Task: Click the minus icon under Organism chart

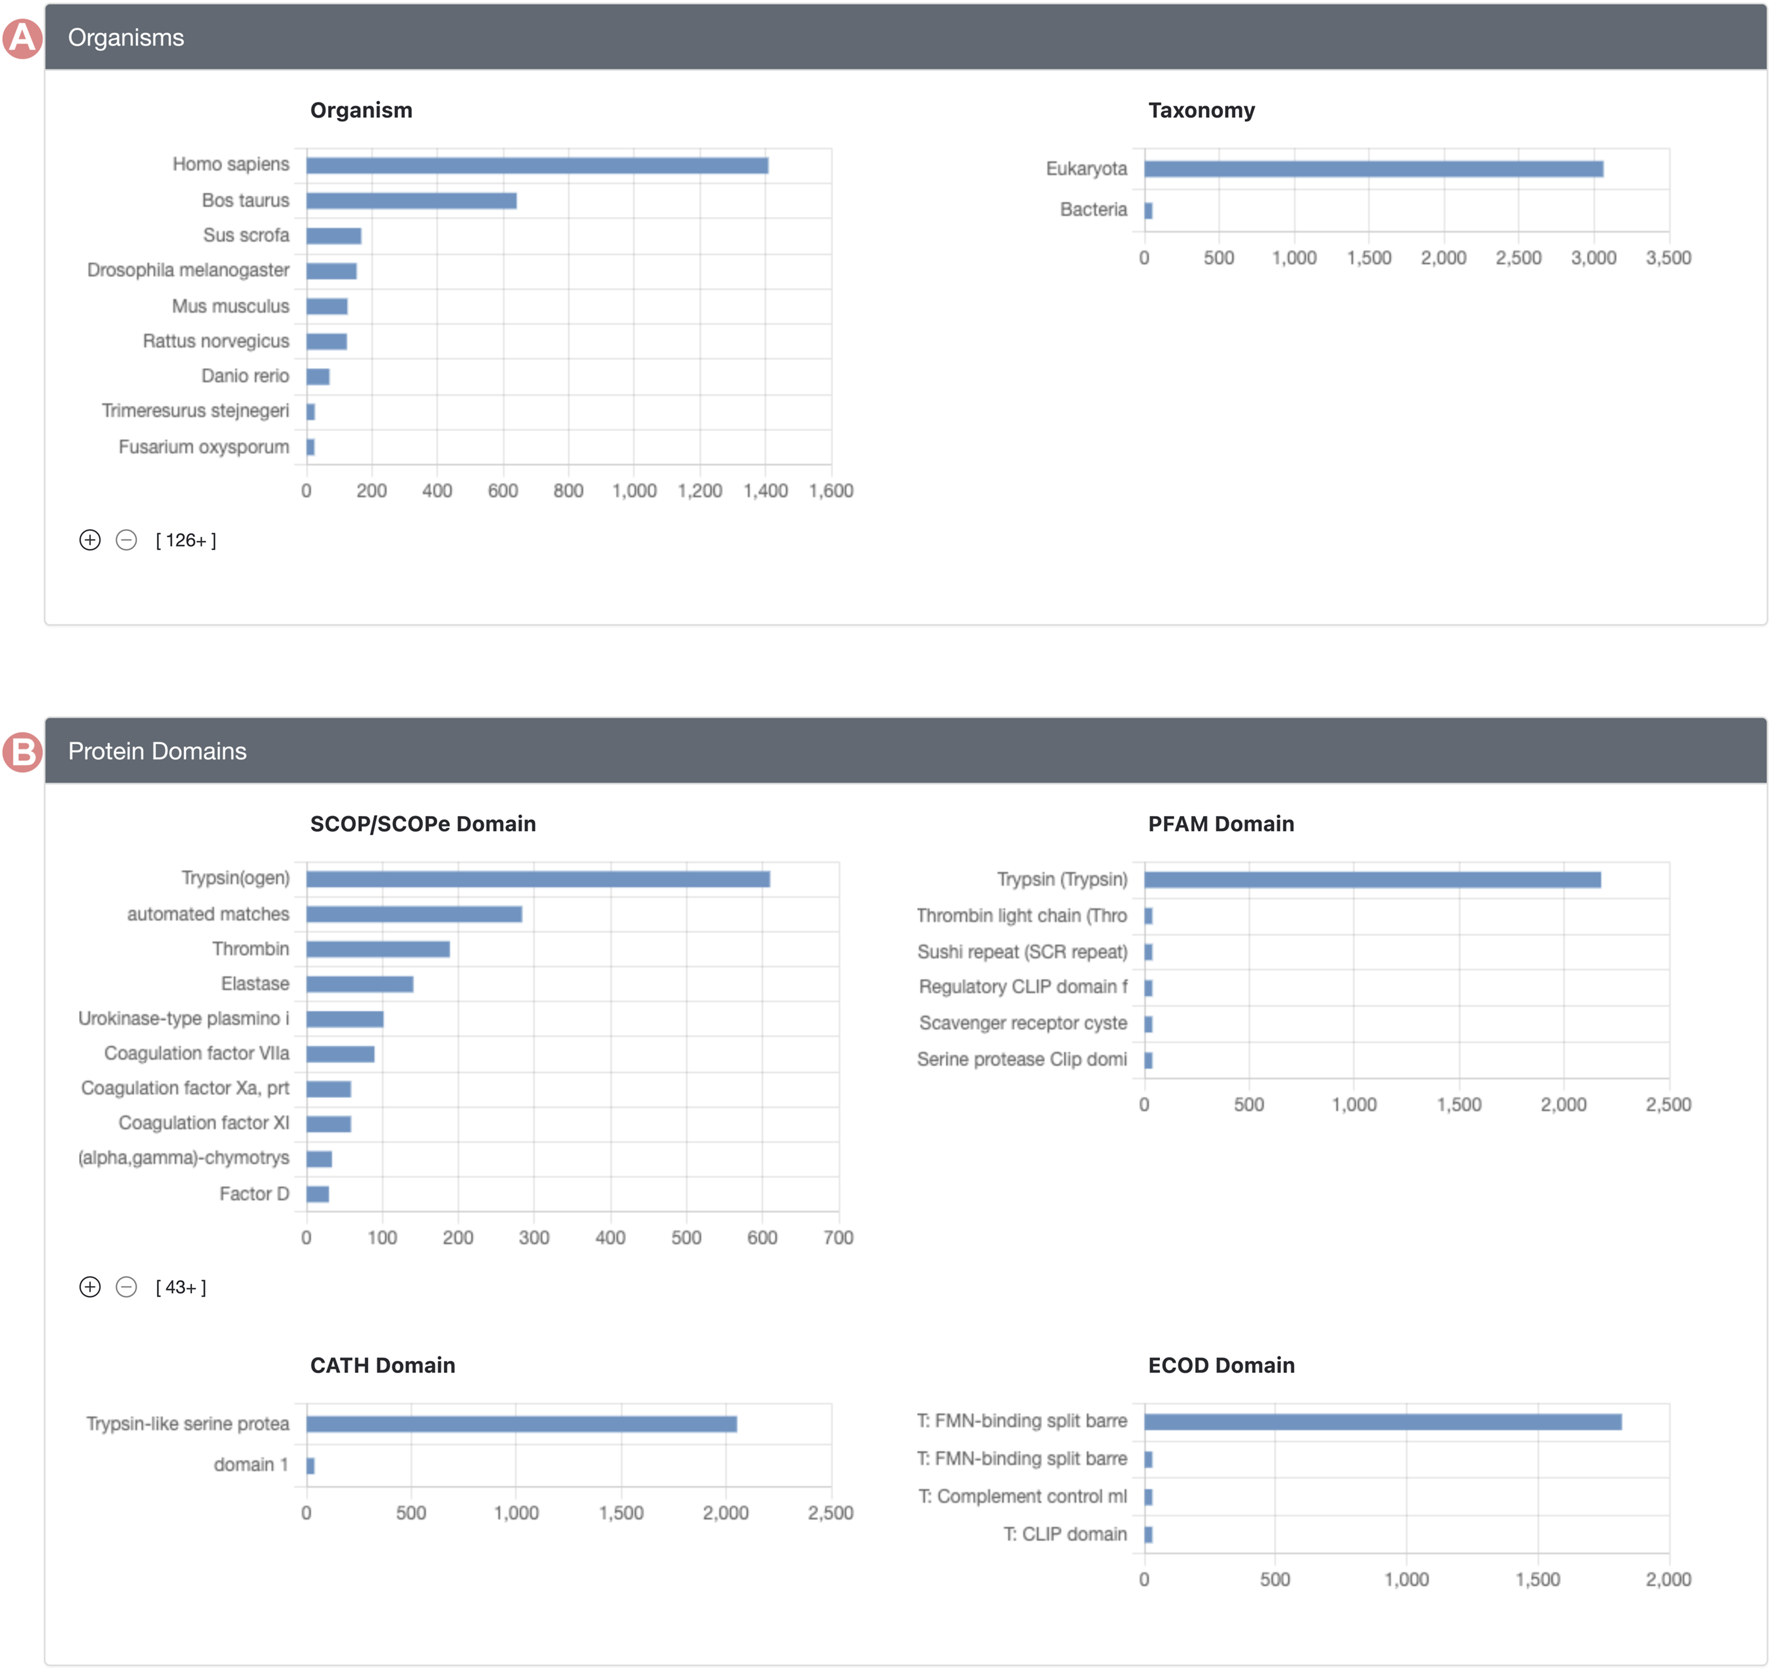Action: 126,540
